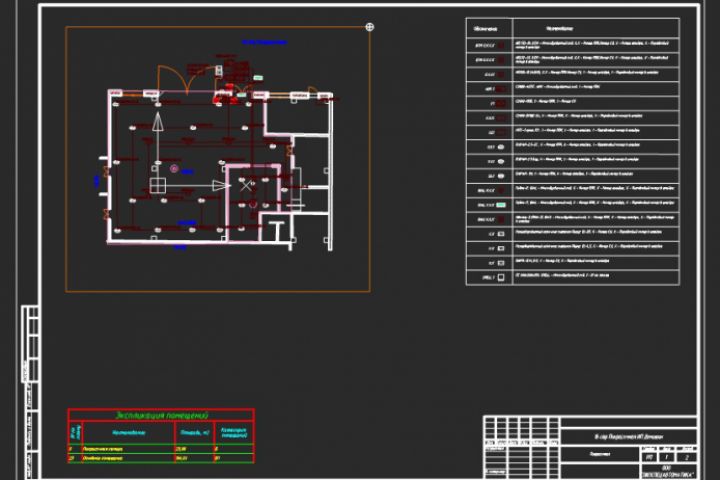Select the T-shaped fixture in small bottom room

[277, 230]
